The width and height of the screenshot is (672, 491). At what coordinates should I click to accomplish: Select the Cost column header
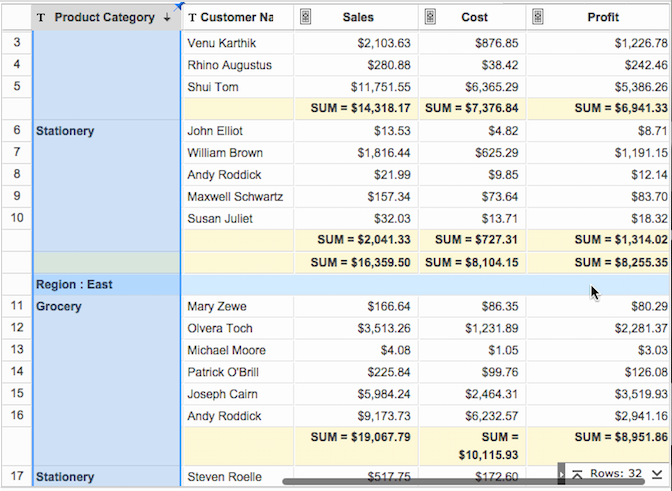pos(475,18)
